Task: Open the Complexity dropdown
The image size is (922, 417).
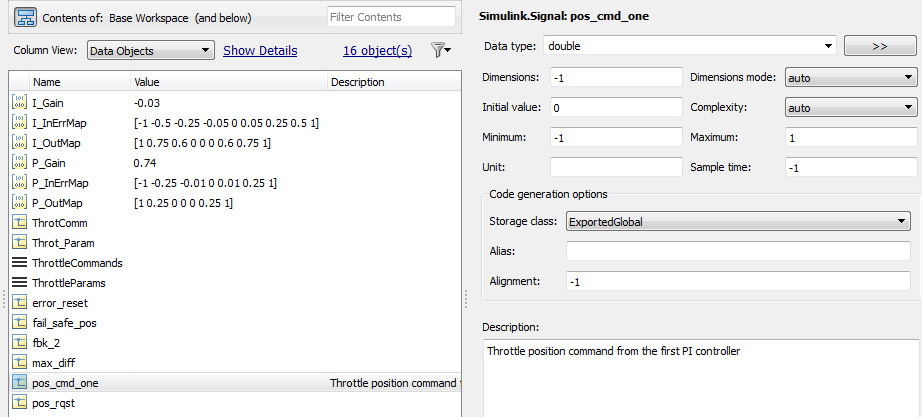Action: click(851, 107)
